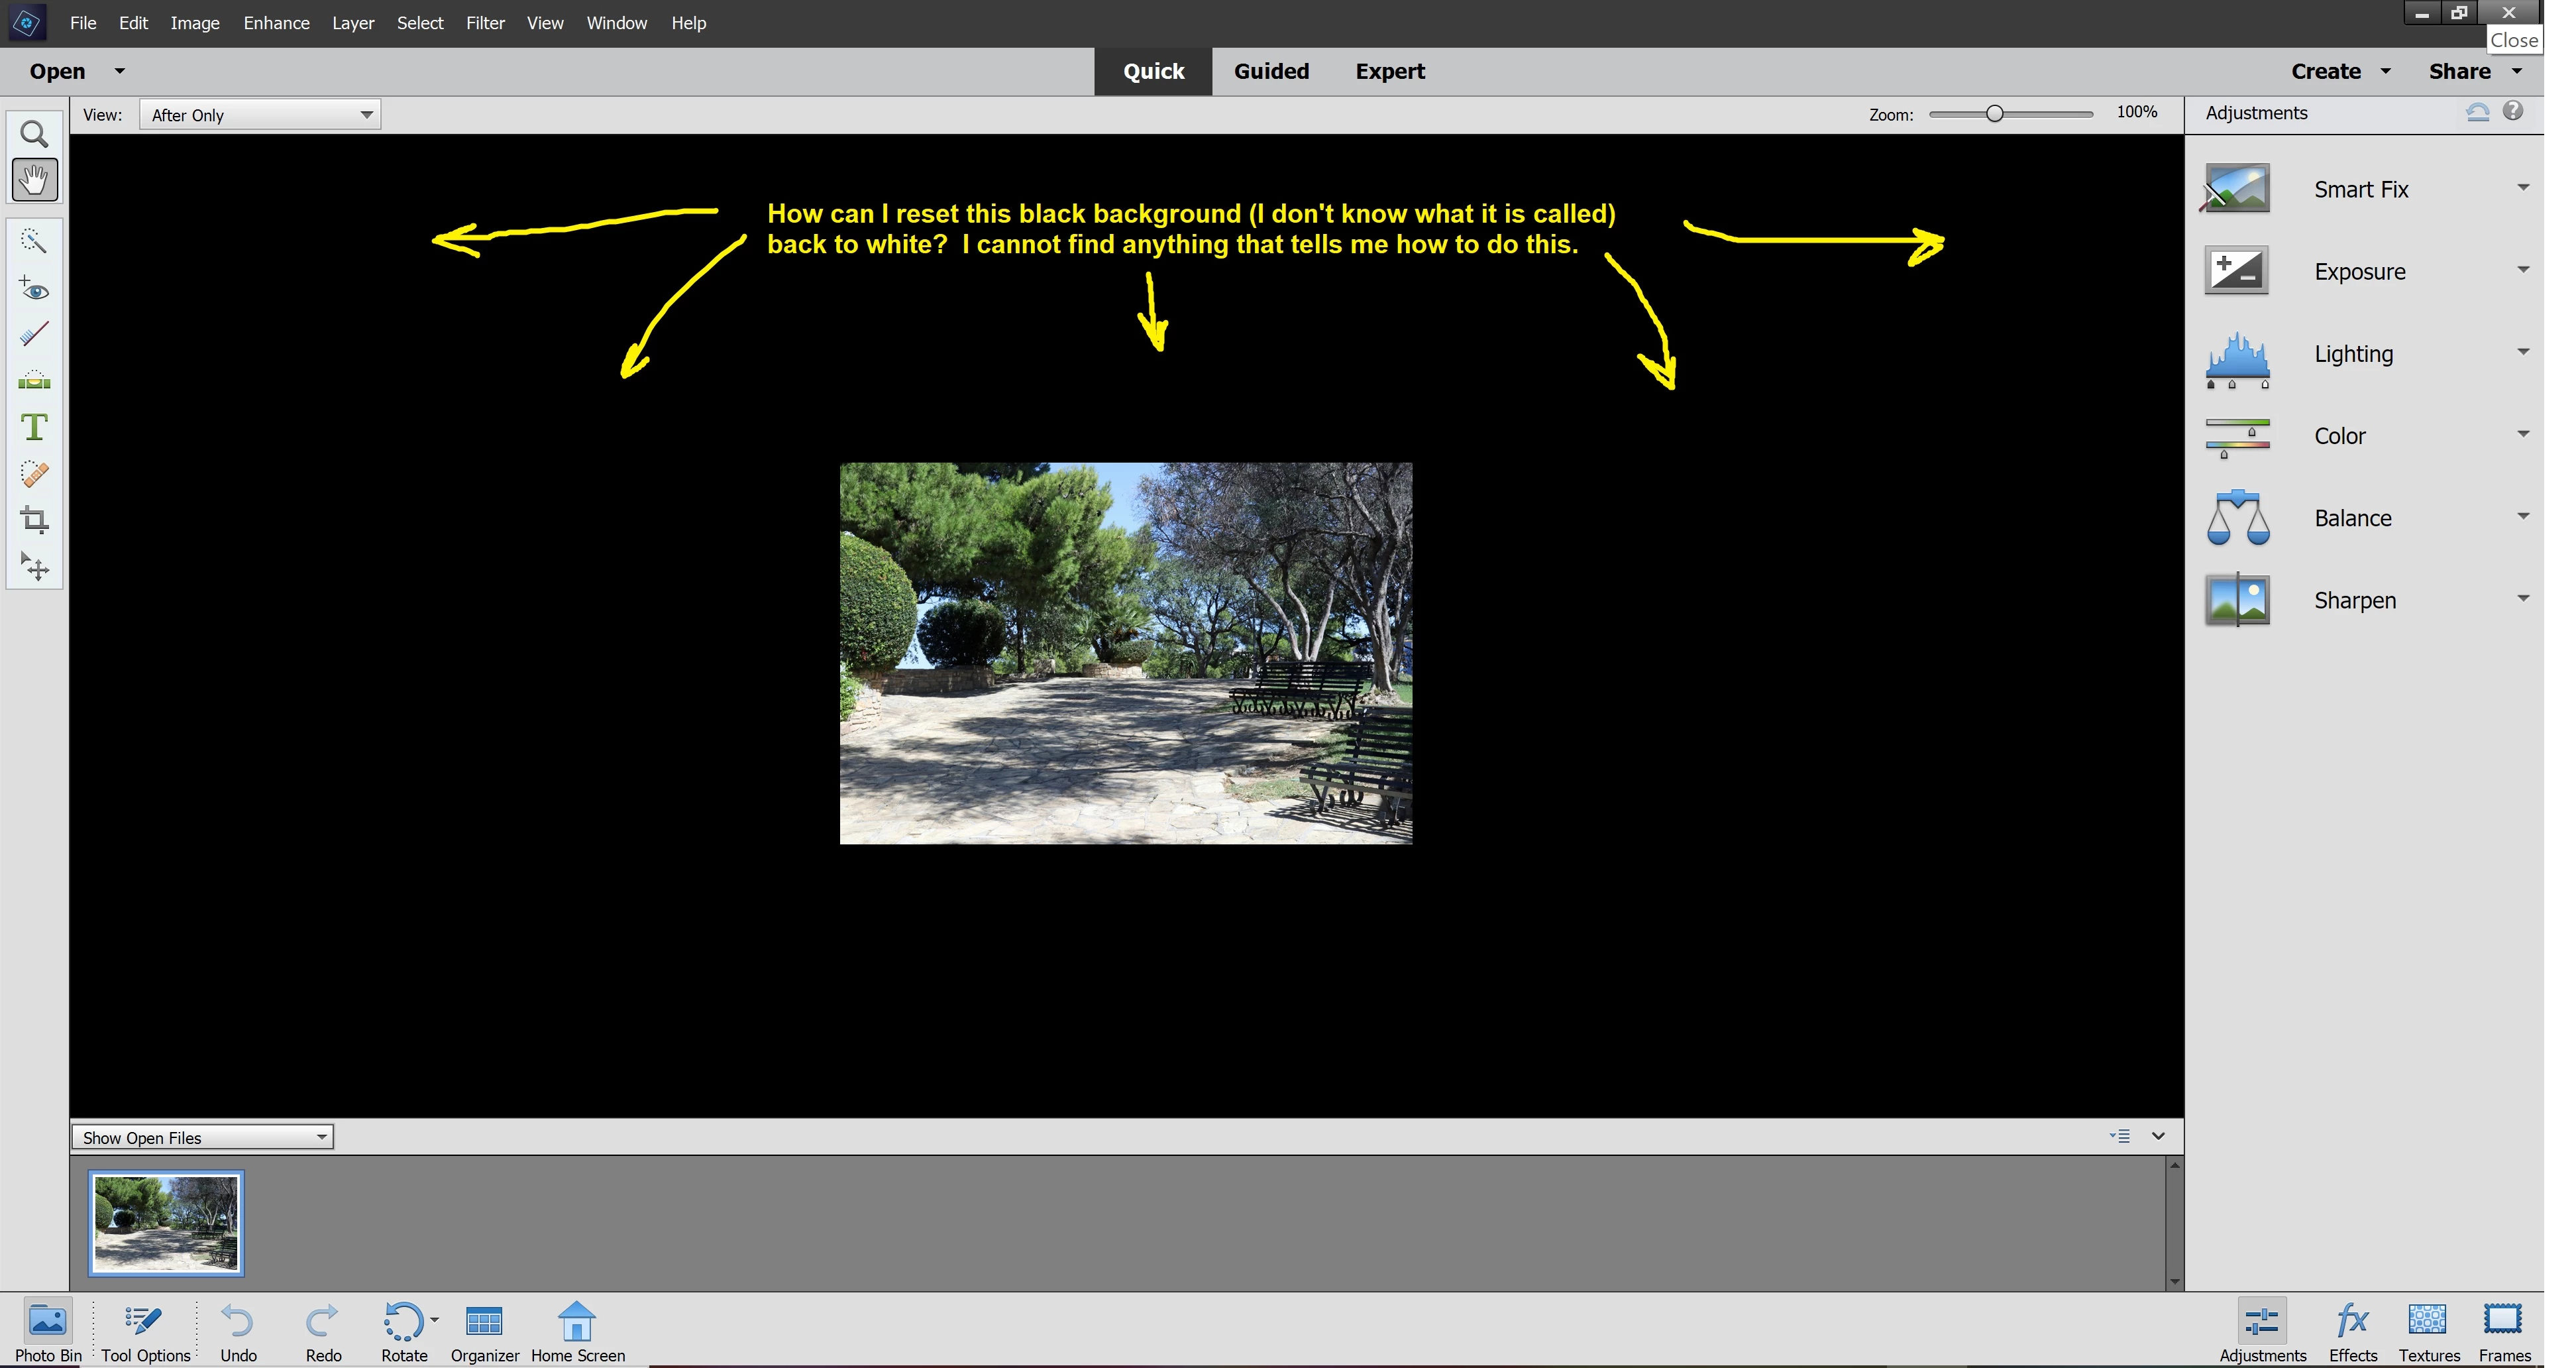Switch to the Expert tab
2576x1368 pixels.
point(1389,71)
